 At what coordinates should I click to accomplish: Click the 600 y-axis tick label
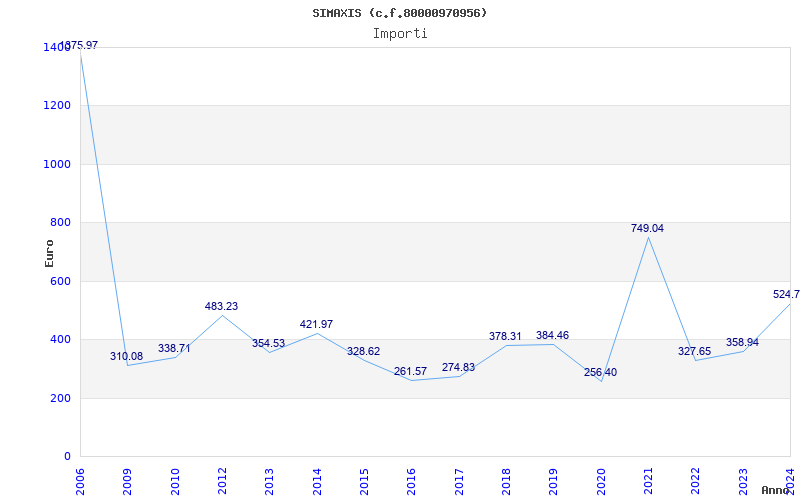60,281
